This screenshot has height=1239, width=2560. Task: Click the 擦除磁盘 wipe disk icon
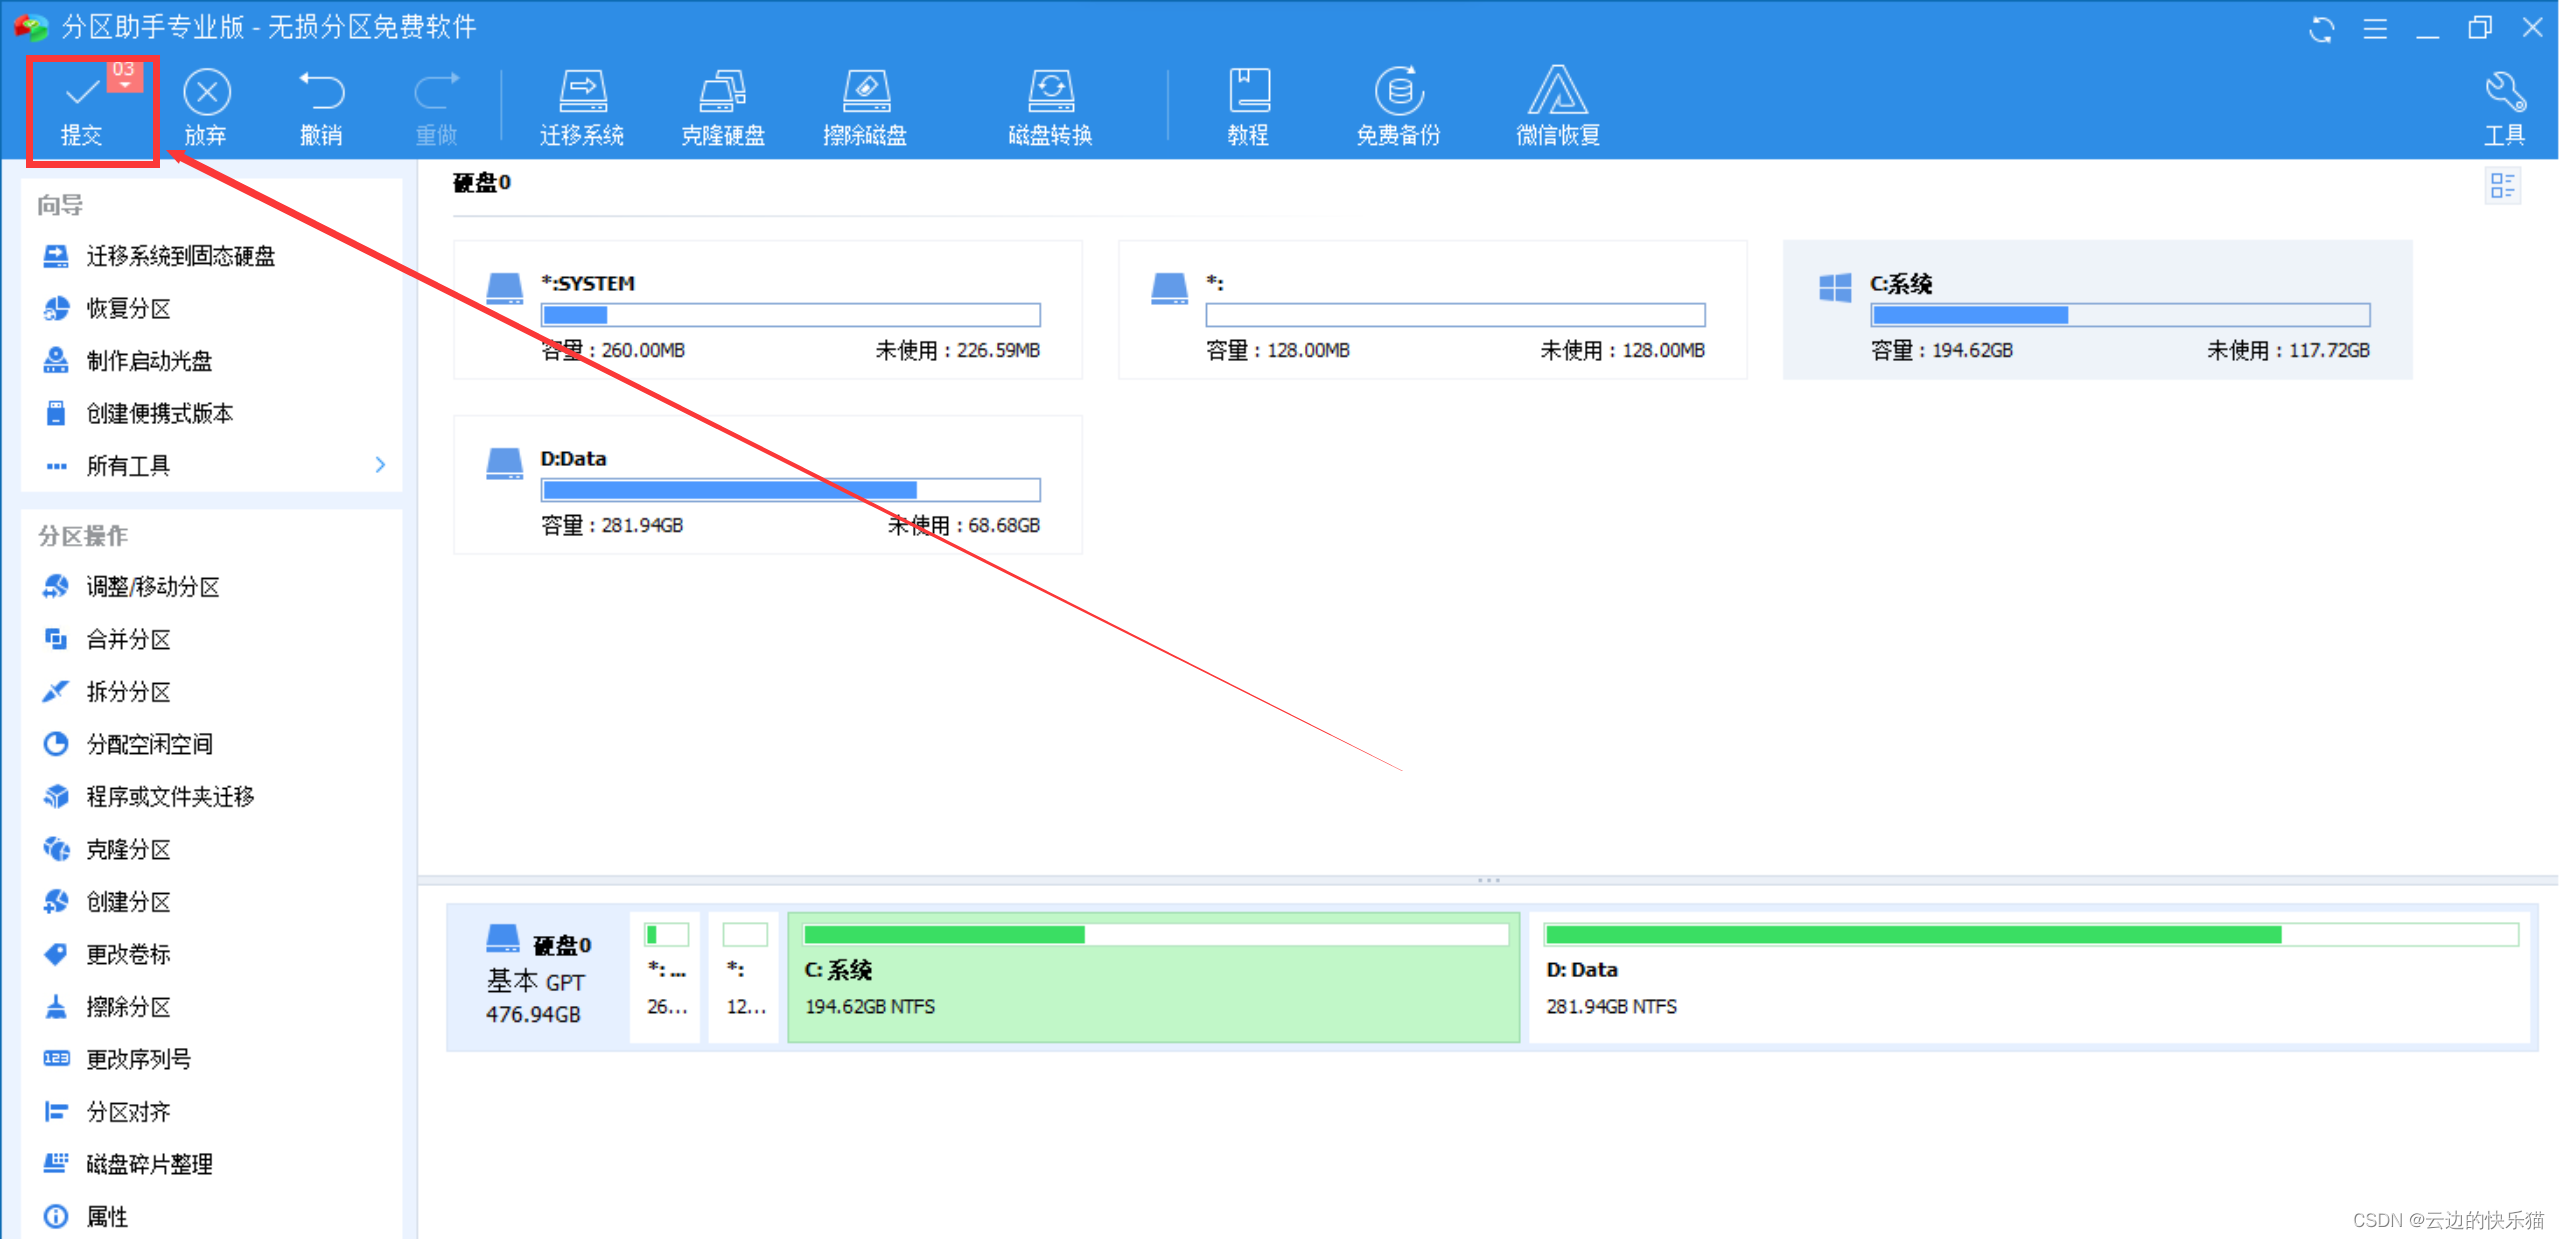[865, 92]
